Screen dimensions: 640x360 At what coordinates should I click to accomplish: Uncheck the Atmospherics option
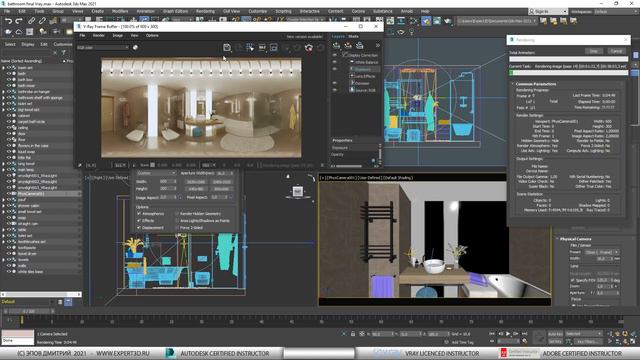pyautogui.click(x=139, y=213)
